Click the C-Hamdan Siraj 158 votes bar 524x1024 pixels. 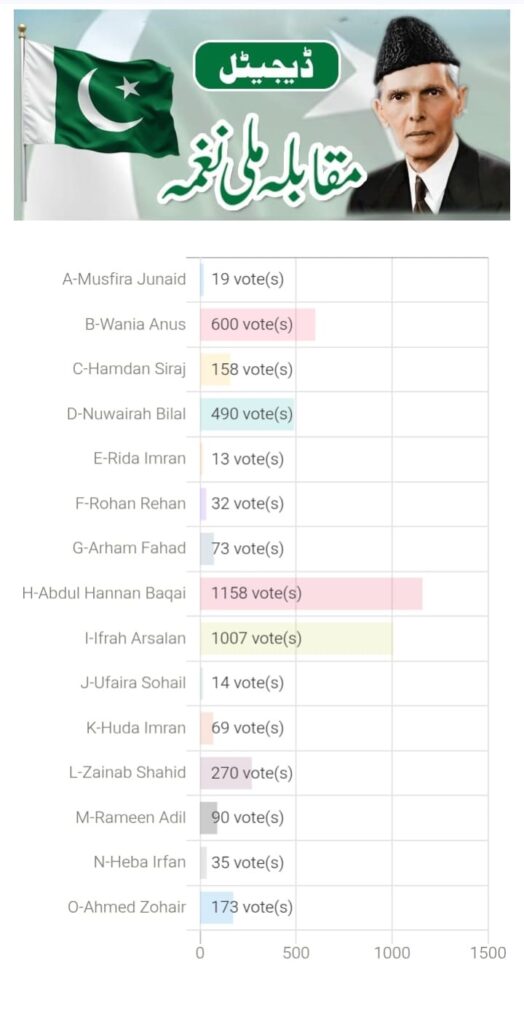click(215, 370)
